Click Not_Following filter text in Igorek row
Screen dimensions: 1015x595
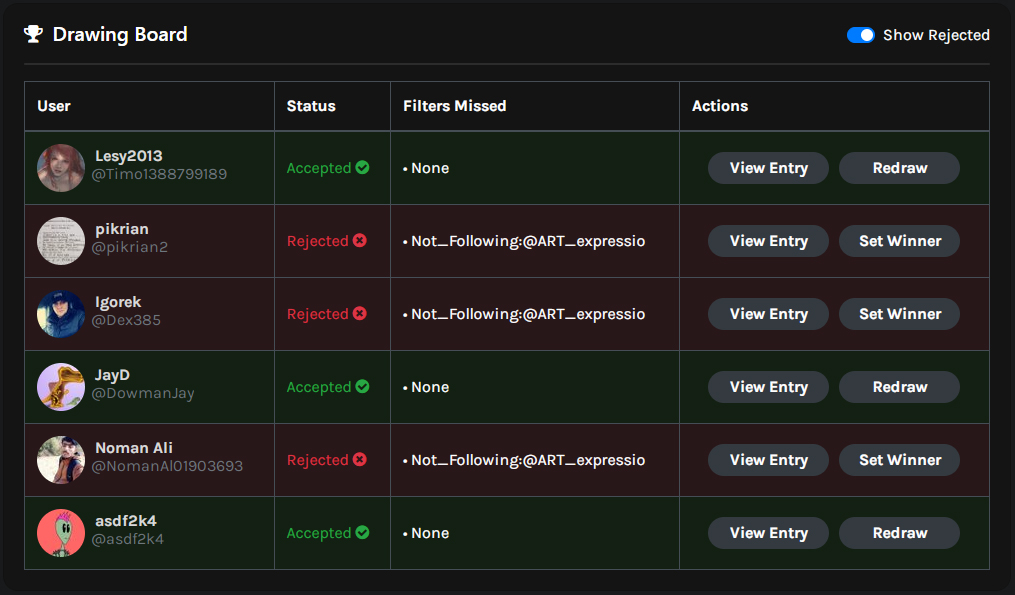(528, 315)
